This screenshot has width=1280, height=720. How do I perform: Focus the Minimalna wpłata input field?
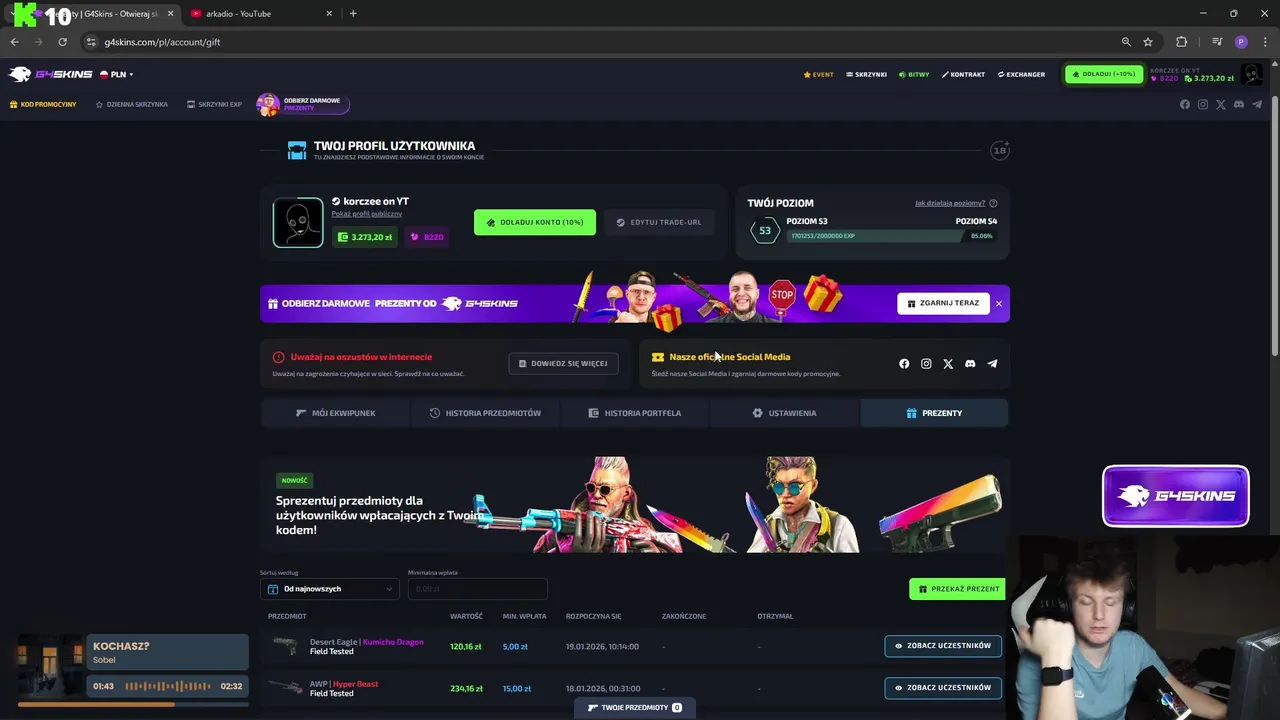(x=477, y=589)
